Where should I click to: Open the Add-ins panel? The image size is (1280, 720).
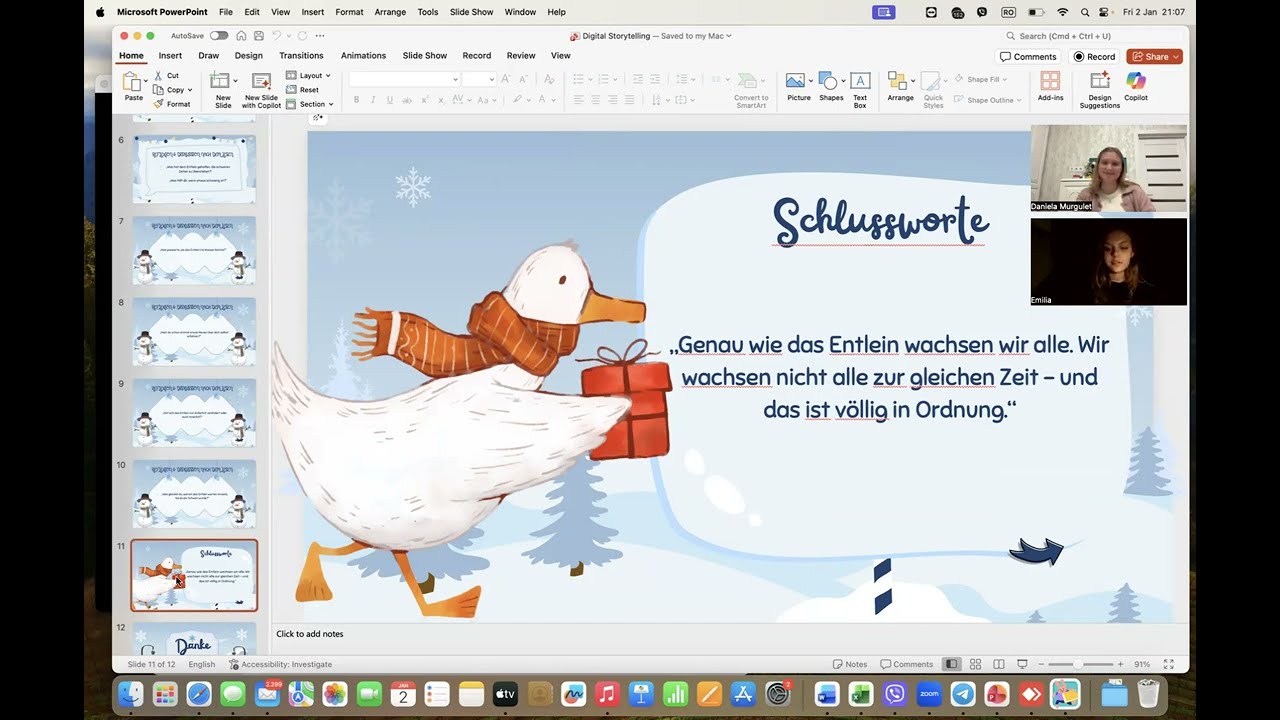1050,86
